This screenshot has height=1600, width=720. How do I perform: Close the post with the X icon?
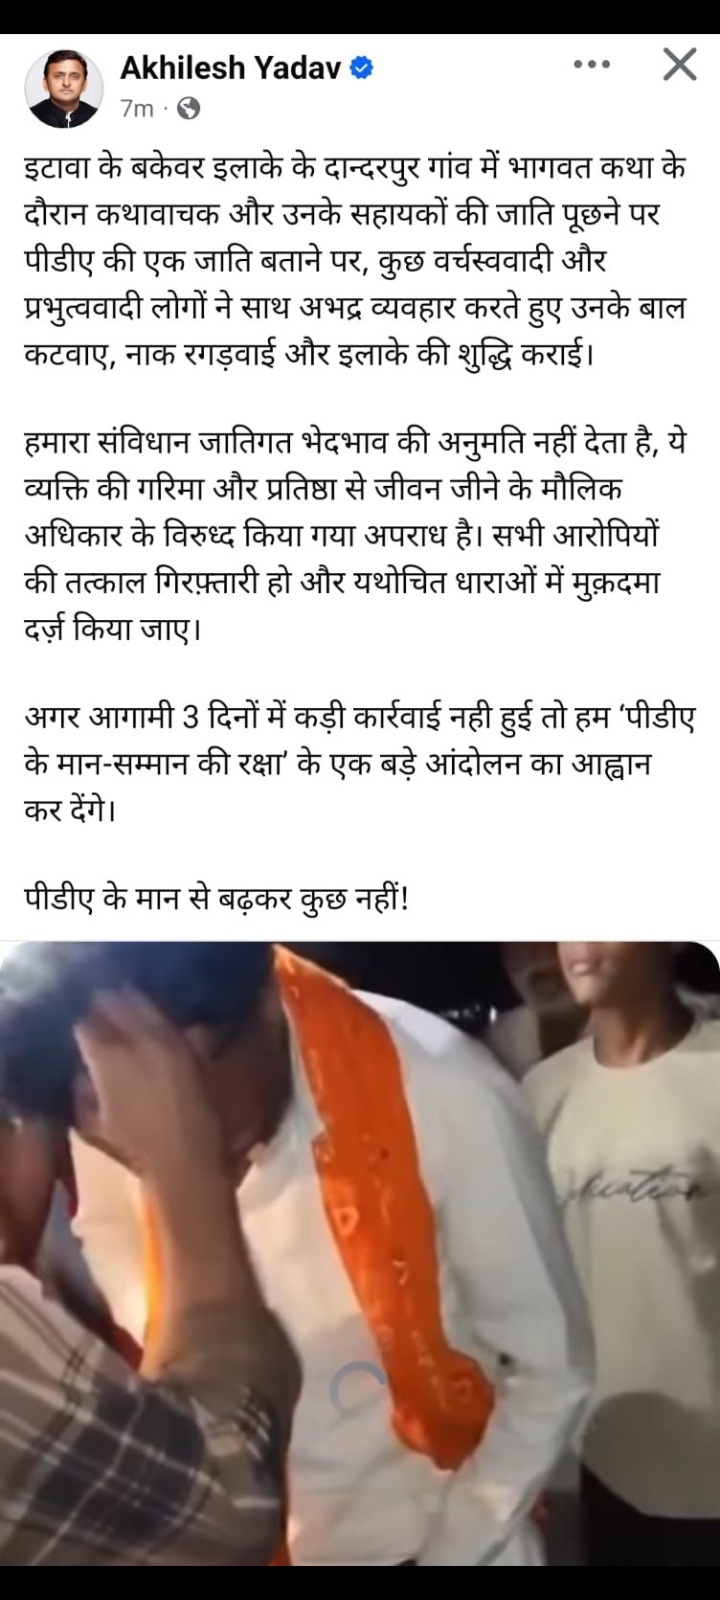680,65
